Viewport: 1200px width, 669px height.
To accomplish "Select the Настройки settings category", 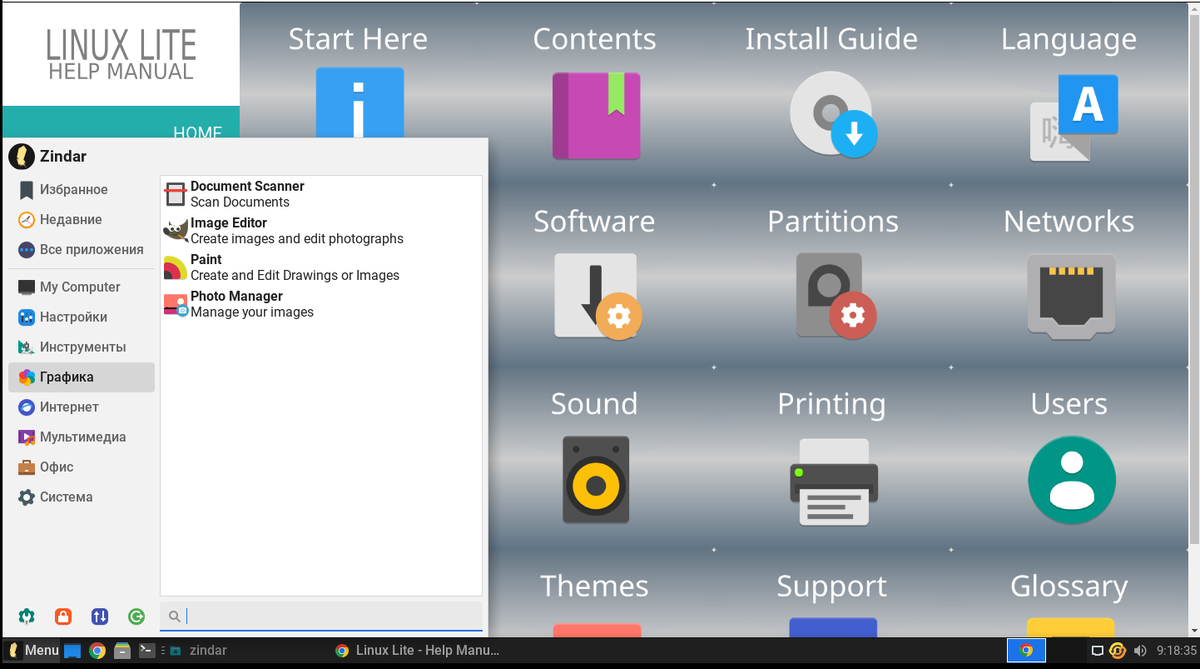I will tap(81, 317).
